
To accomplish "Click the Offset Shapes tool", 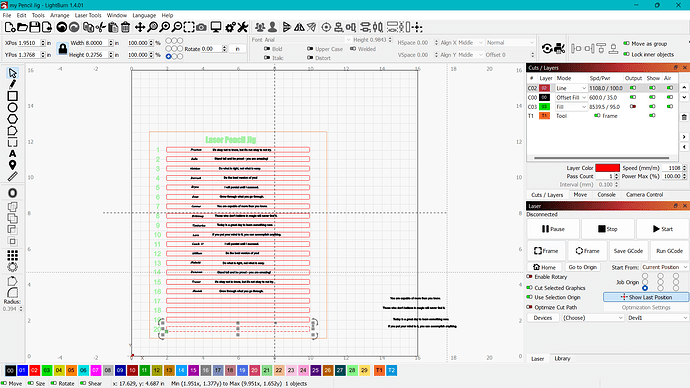I will (12, 193).
